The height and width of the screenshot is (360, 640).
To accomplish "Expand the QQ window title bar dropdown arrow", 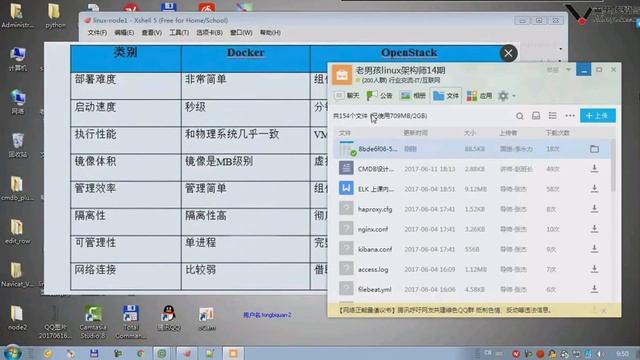I will 568,70.
